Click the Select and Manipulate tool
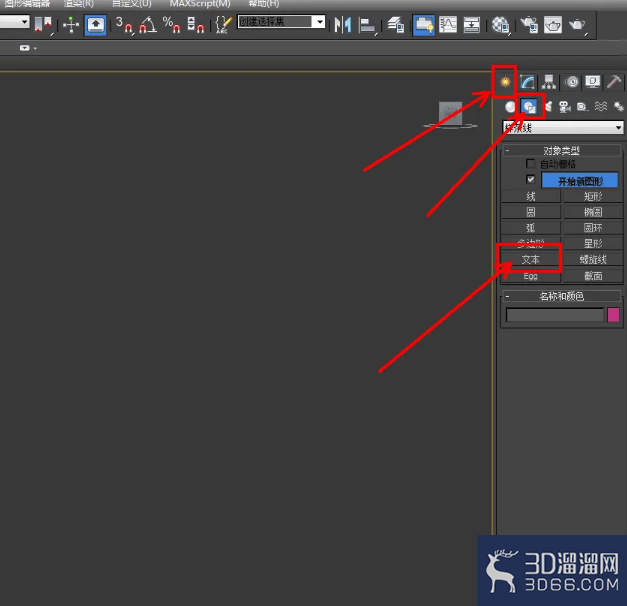Viewport: 627px width, 606px height. pyautogui.click(x=71, y=25)
